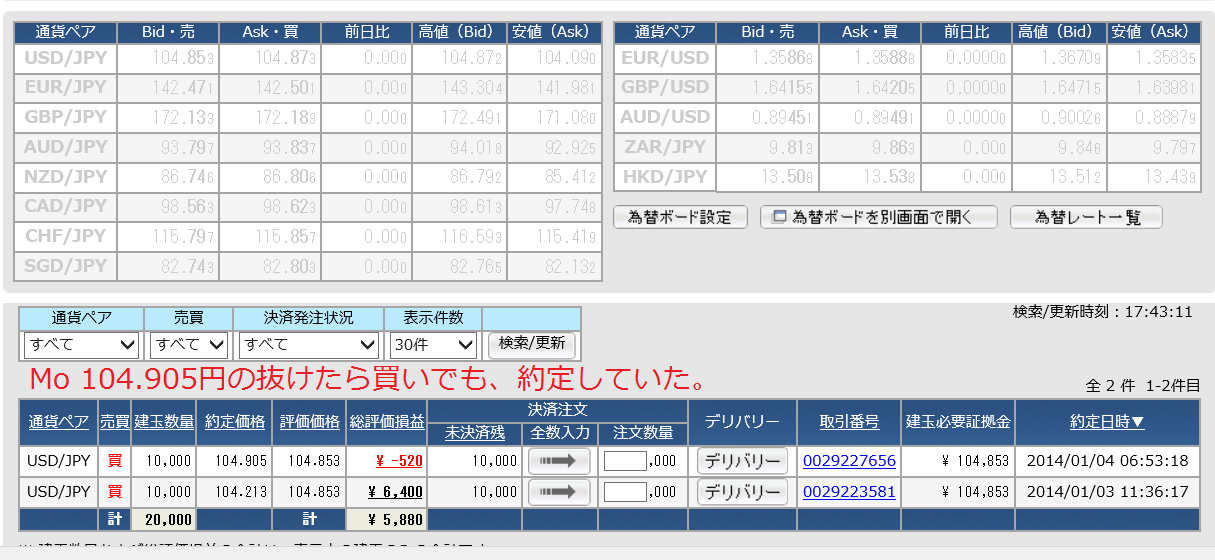Open the 表示件数 30件 dropdown

(x=432, y=345)
